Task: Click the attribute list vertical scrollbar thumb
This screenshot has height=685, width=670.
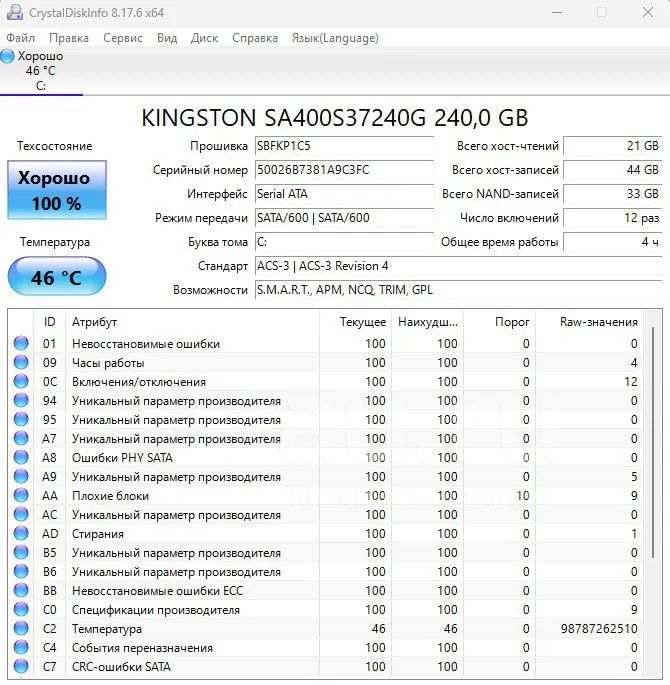Action: 653,442
